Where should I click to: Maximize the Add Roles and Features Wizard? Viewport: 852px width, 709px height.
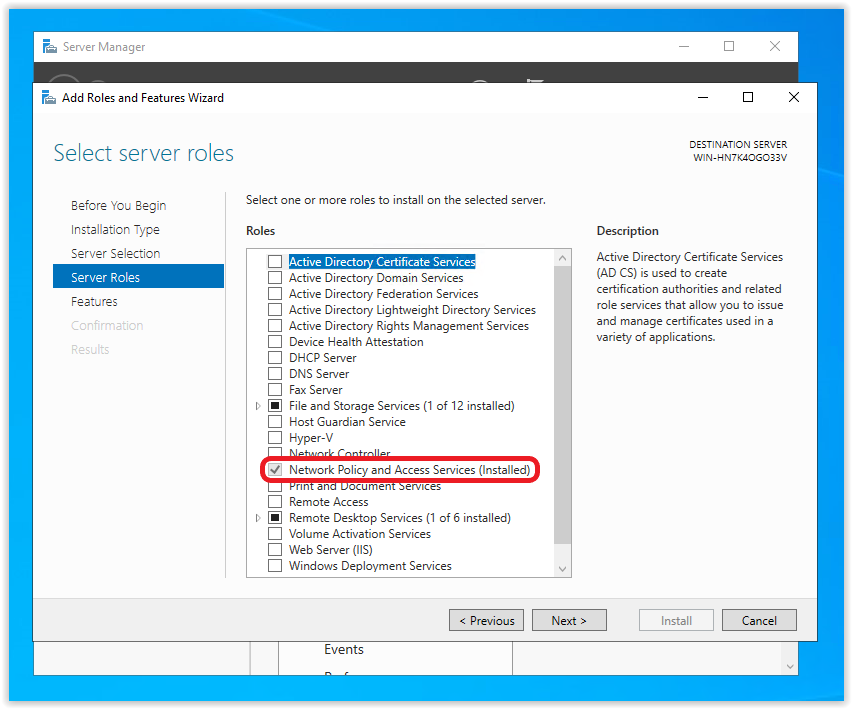(748, 97)
